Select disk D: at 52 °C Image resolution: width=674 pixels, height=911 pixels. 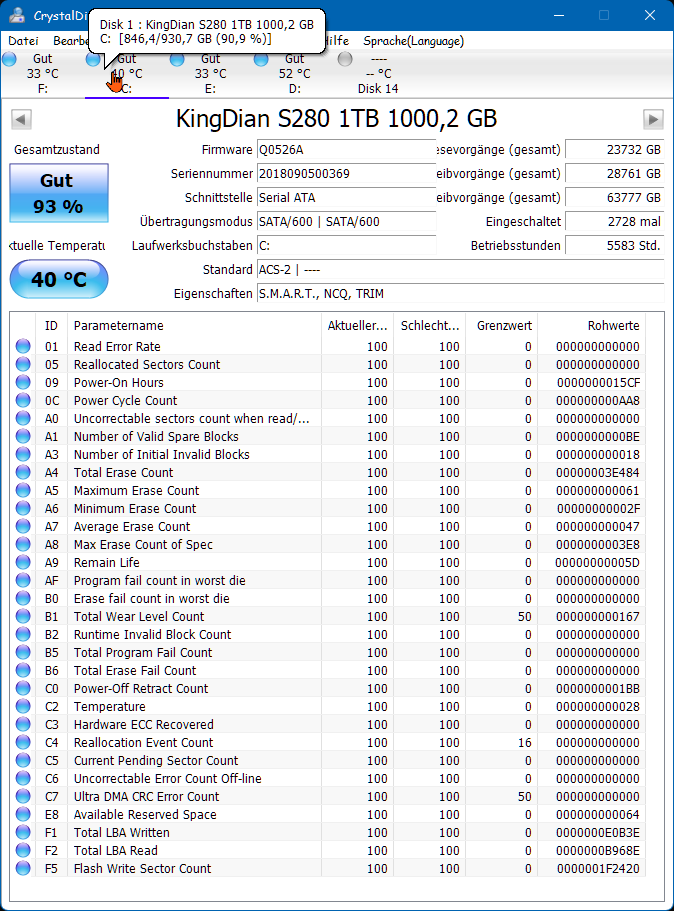295,74
